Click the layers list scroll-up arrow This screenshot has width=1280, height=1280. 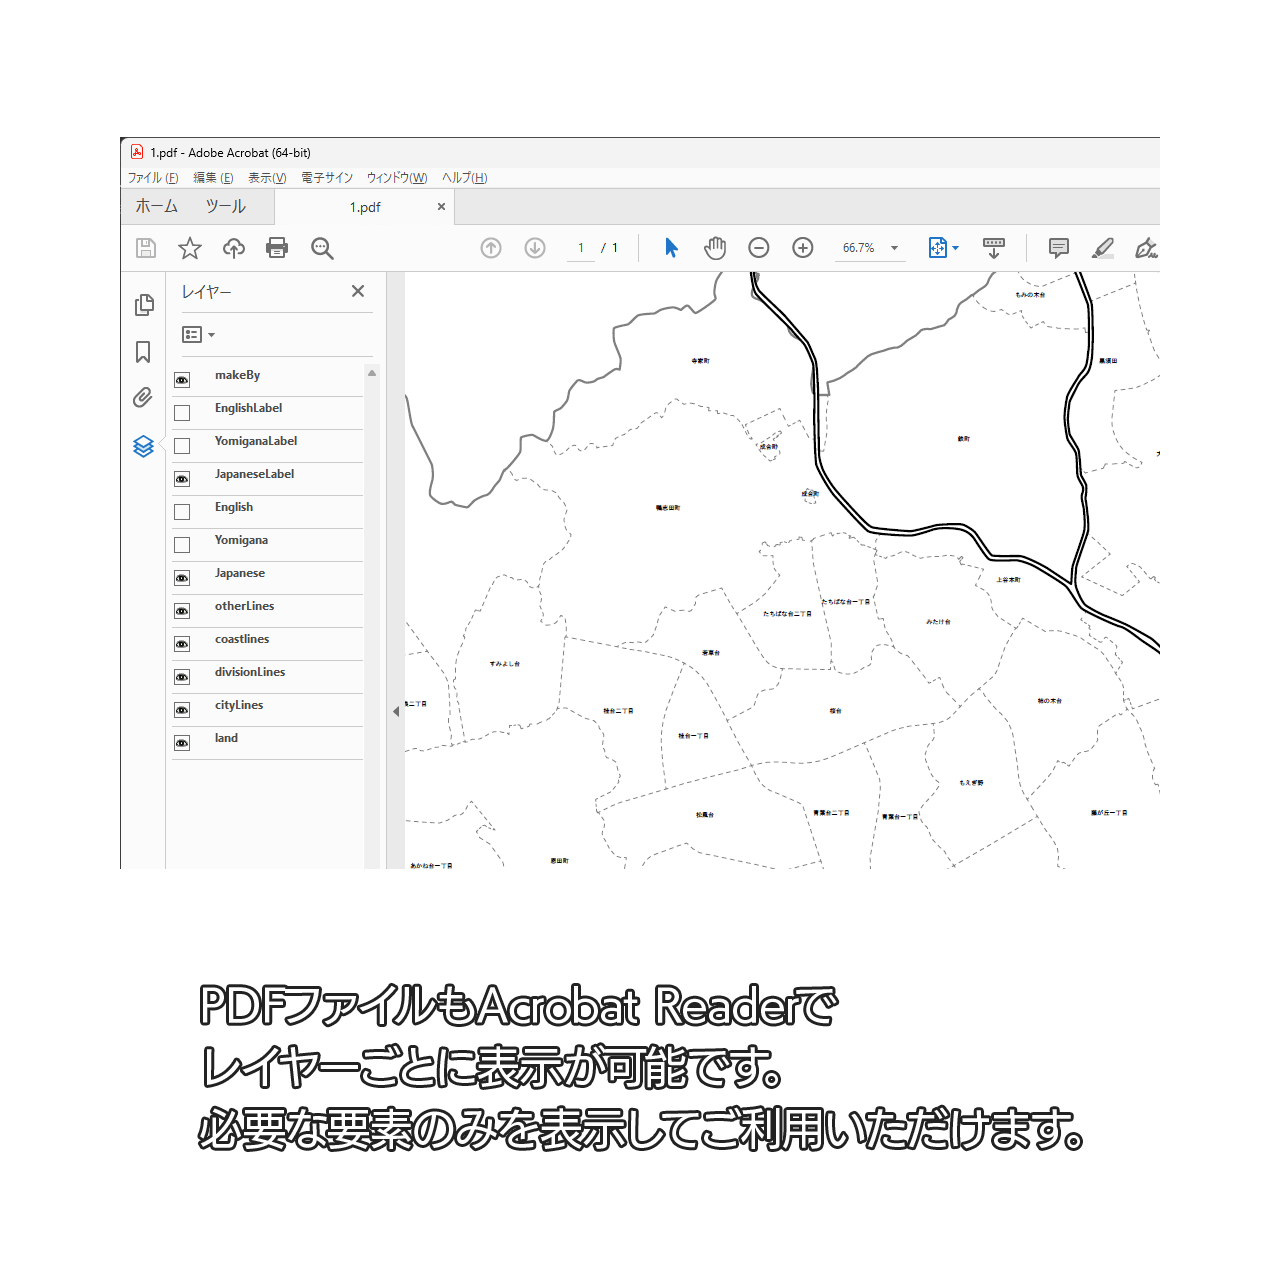pos(372,373)
